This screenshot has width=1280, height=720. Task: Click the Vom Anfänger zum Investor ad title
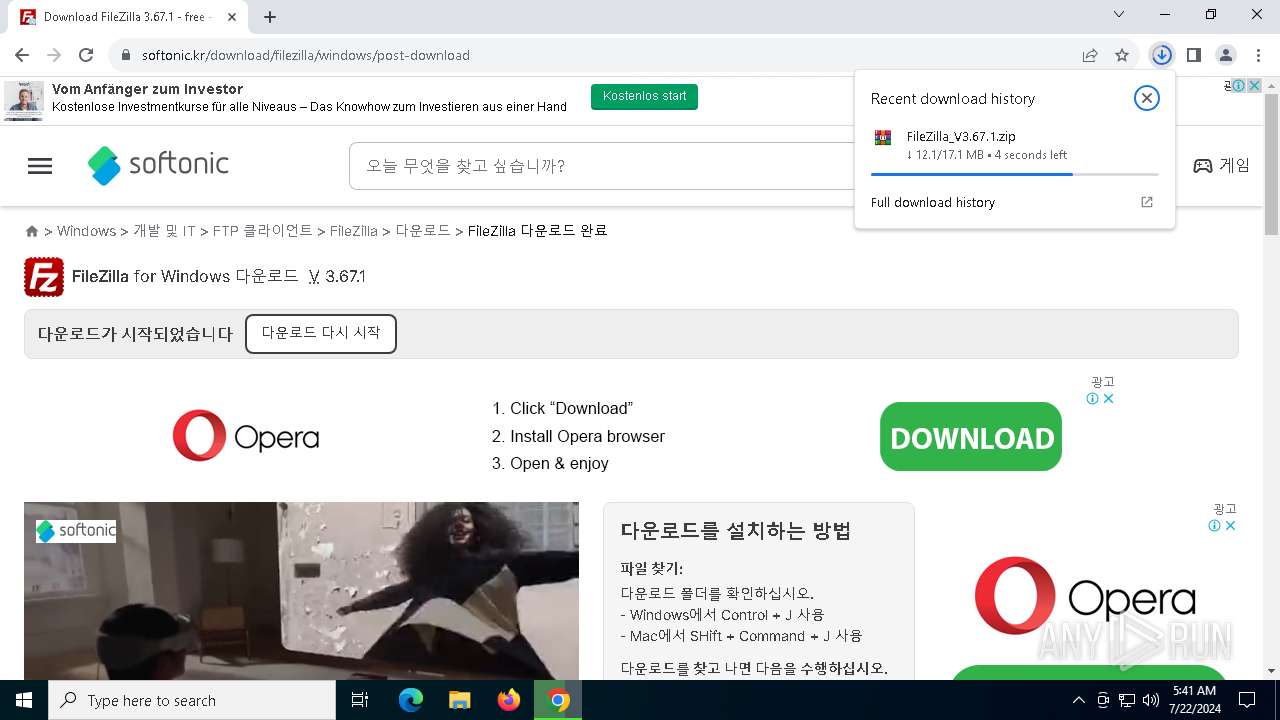point(148,89)
